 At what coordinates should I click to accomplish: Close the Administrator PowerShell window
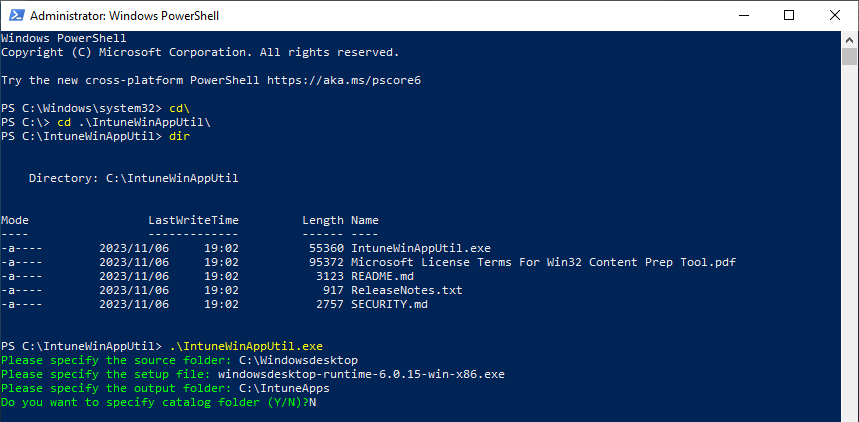click(x=835, y=15)
